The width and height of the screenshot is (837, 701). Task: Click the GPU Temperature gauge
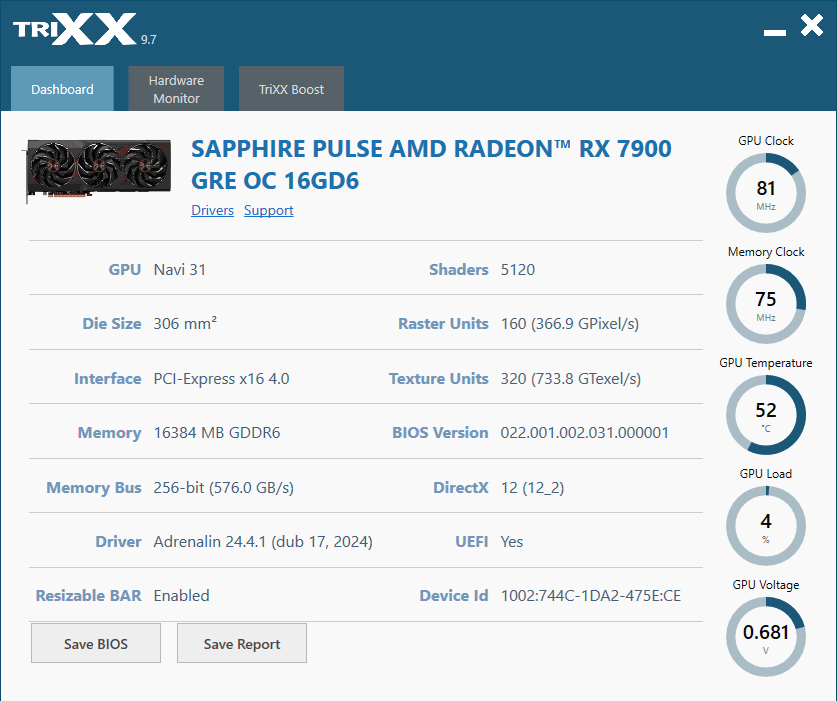[765, 415]
